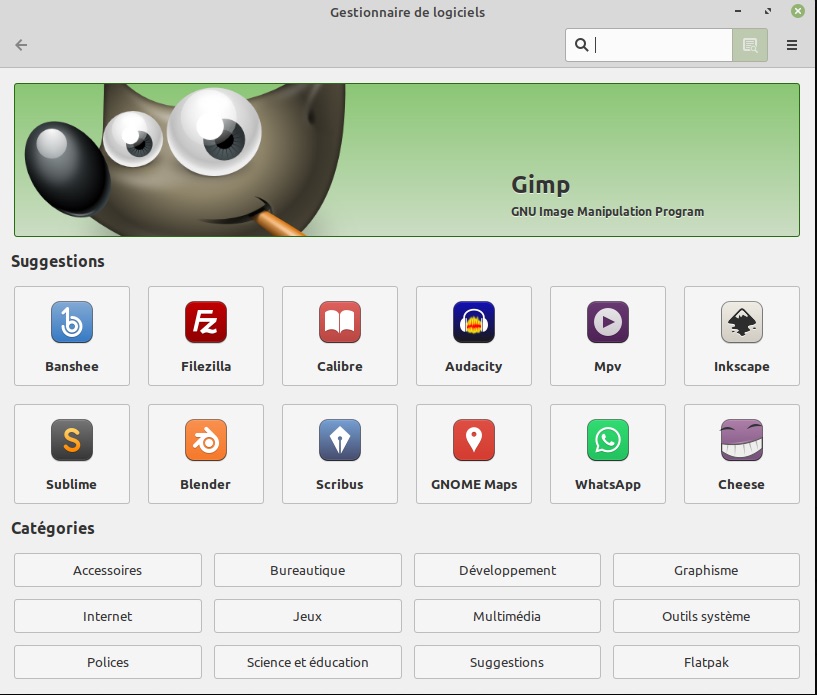This screenshot has width=817, height=695.
Task: Open Sublime from suggestions
Action: tap(72, 454)
